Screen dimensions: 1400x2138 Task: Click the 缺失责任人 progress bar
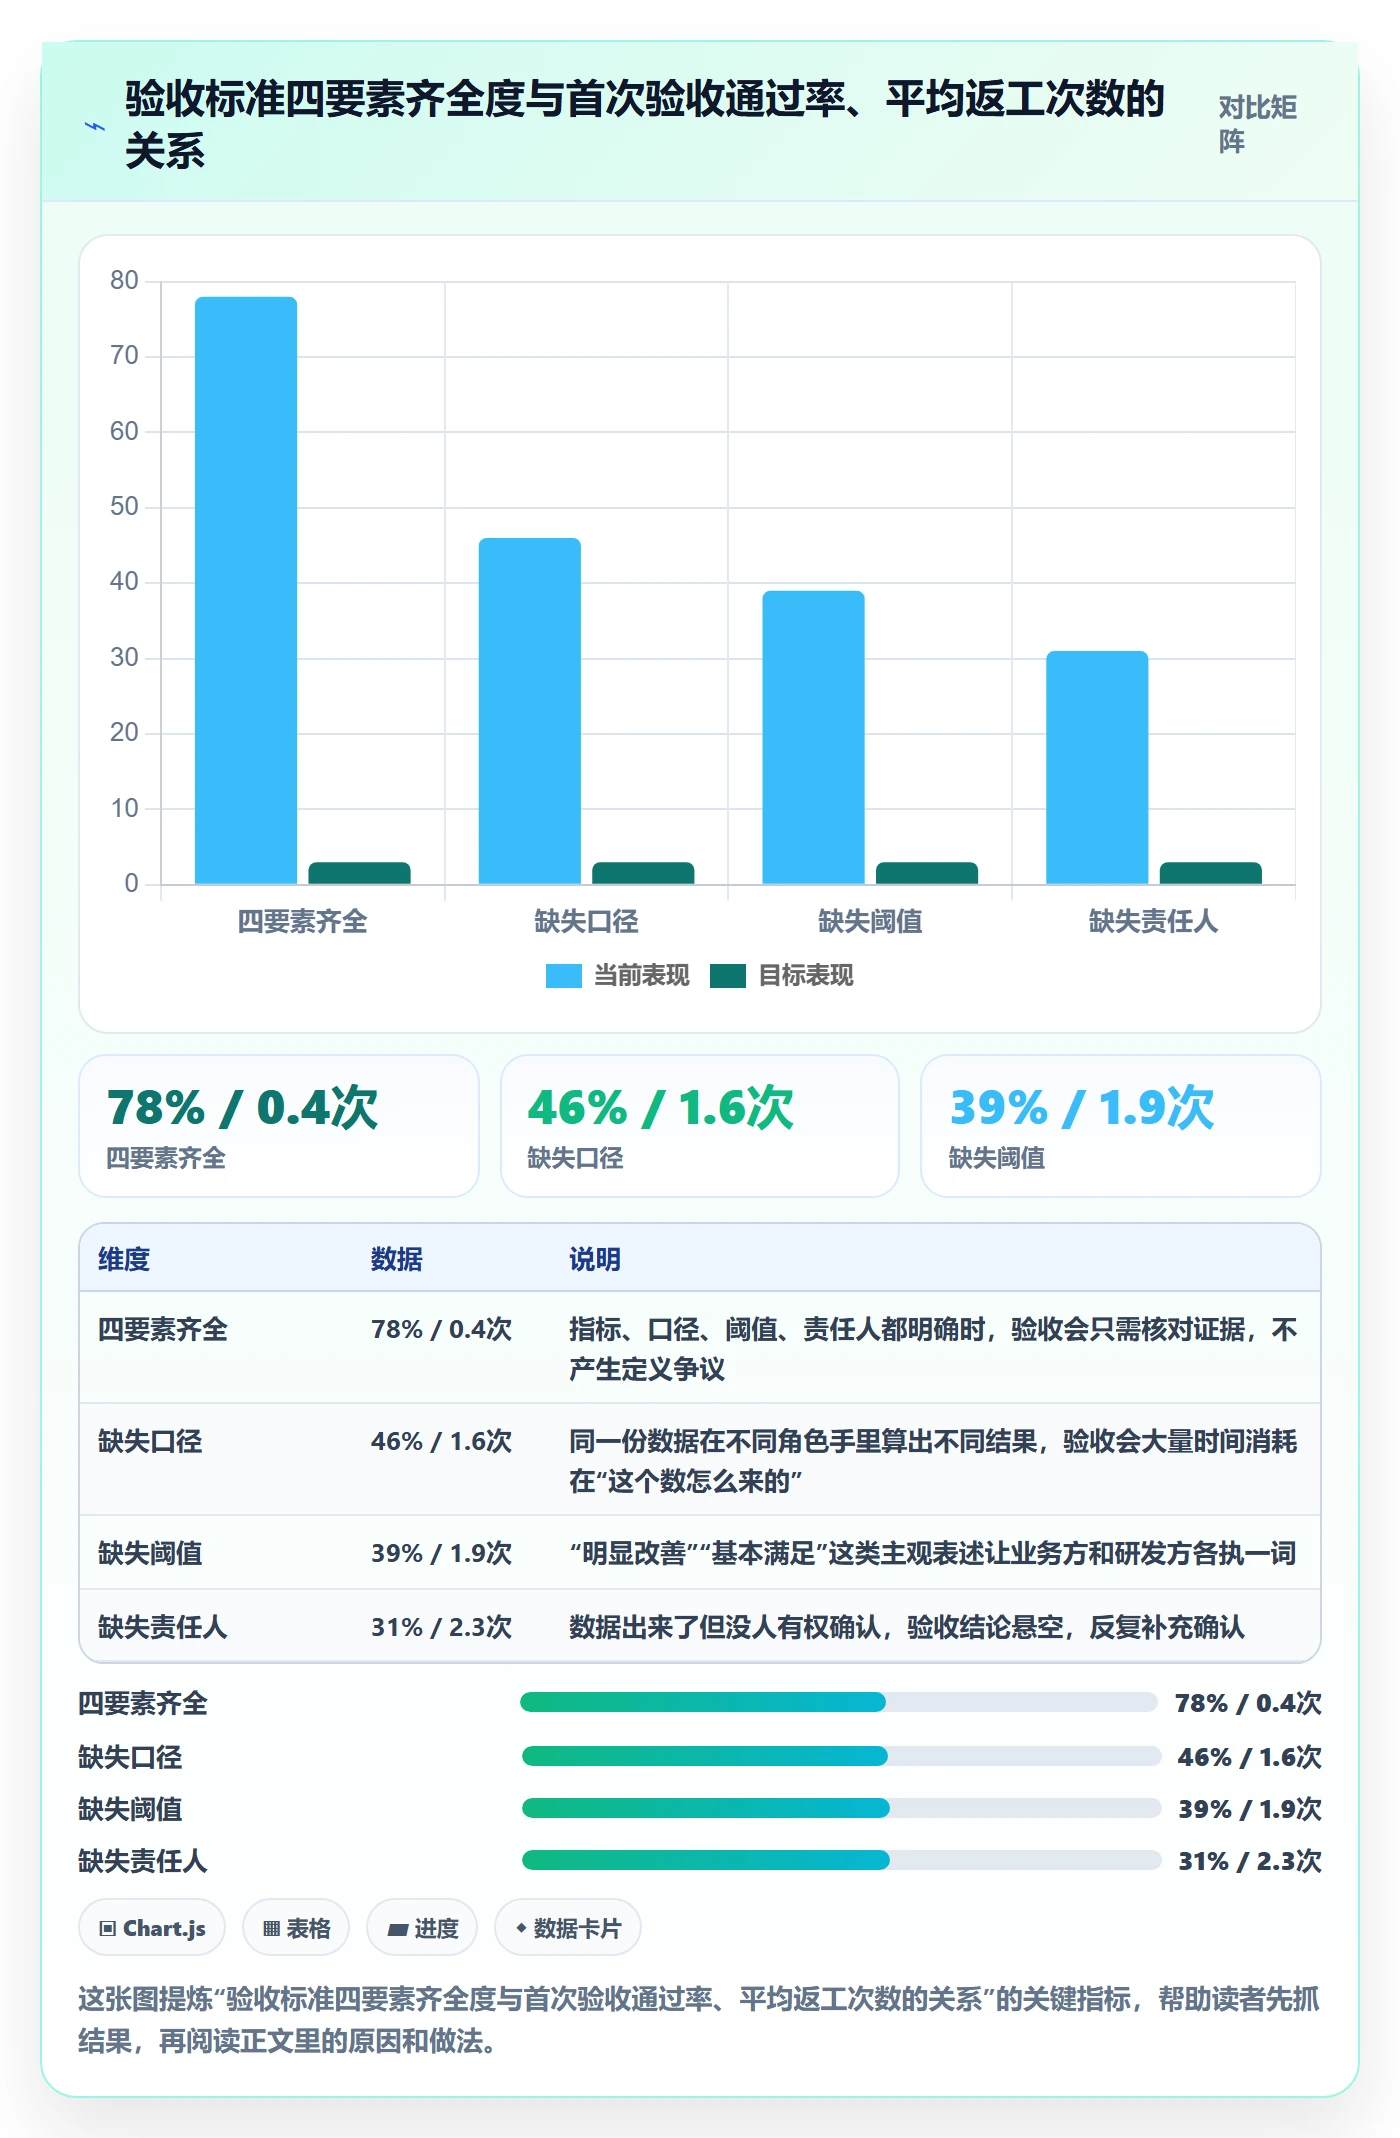(841, 1860)
